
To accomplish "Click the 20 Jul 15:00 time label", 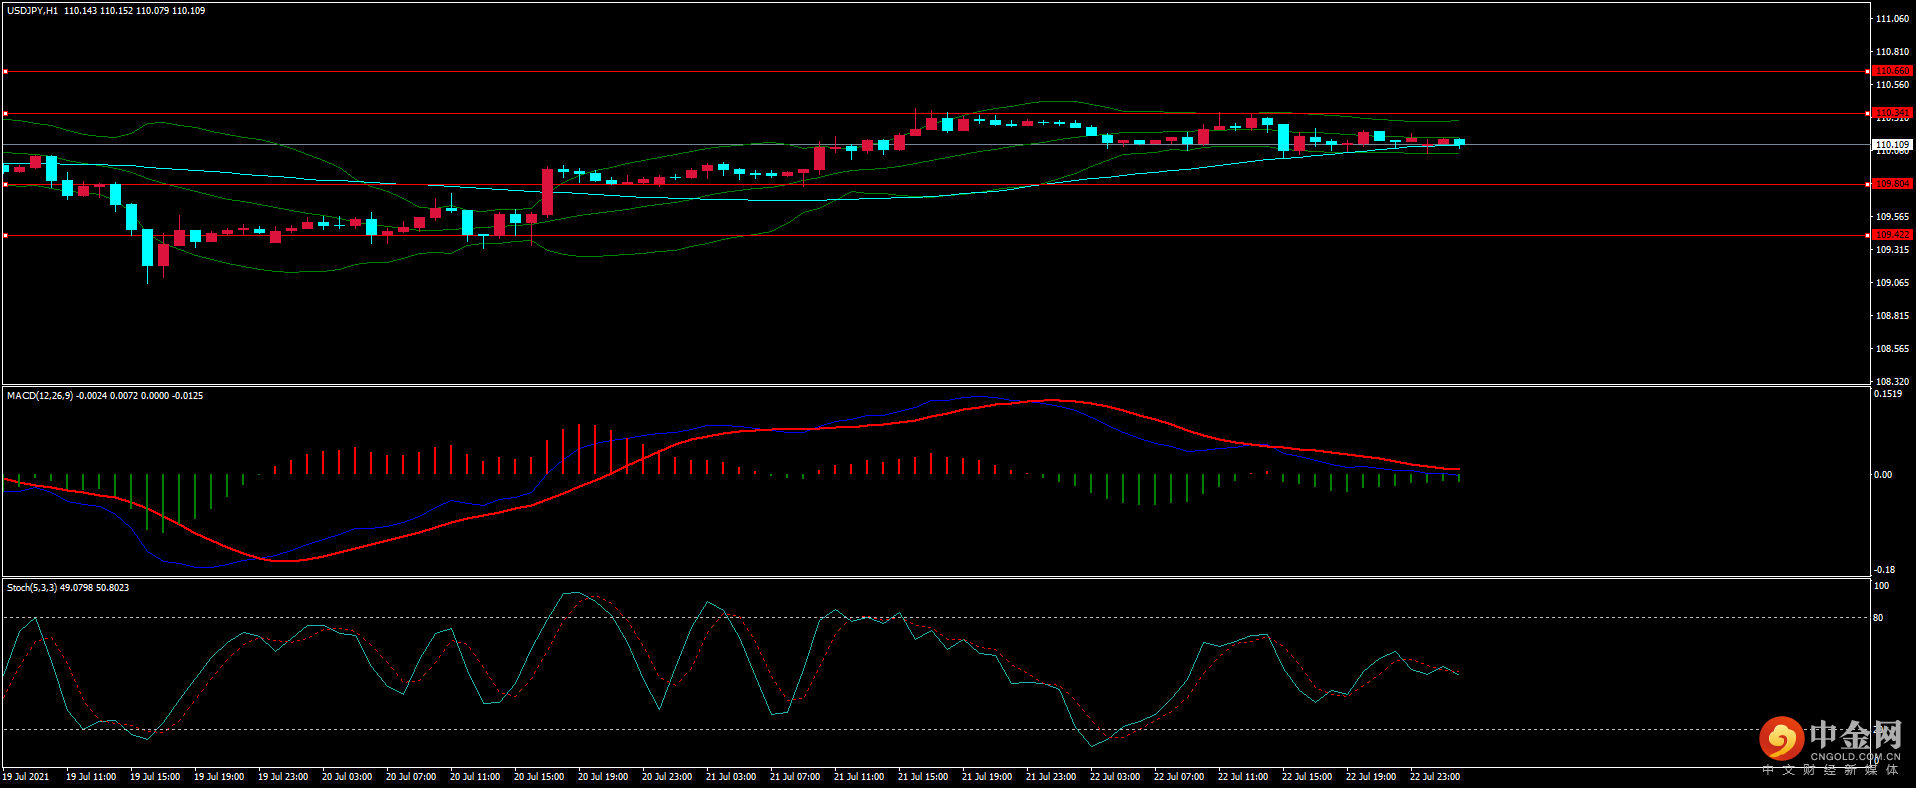I will 539,777.
